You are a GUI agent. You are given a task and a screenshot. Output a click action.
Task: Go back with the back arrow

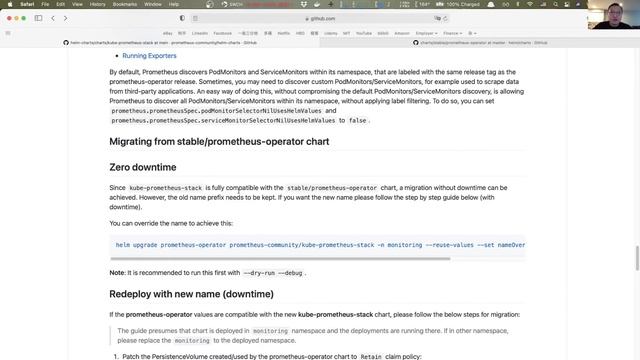pos(53,18)
